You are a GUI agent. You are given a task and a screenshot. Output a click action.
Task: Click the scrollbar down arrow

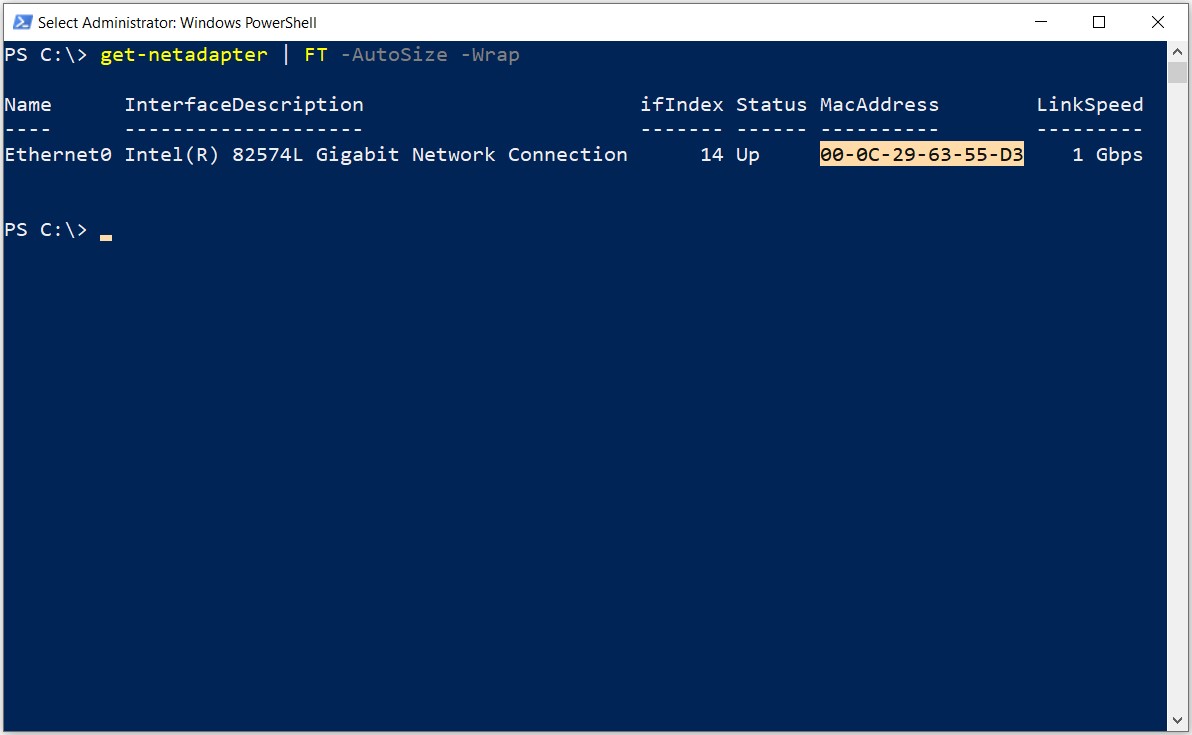pos(1178,720)
